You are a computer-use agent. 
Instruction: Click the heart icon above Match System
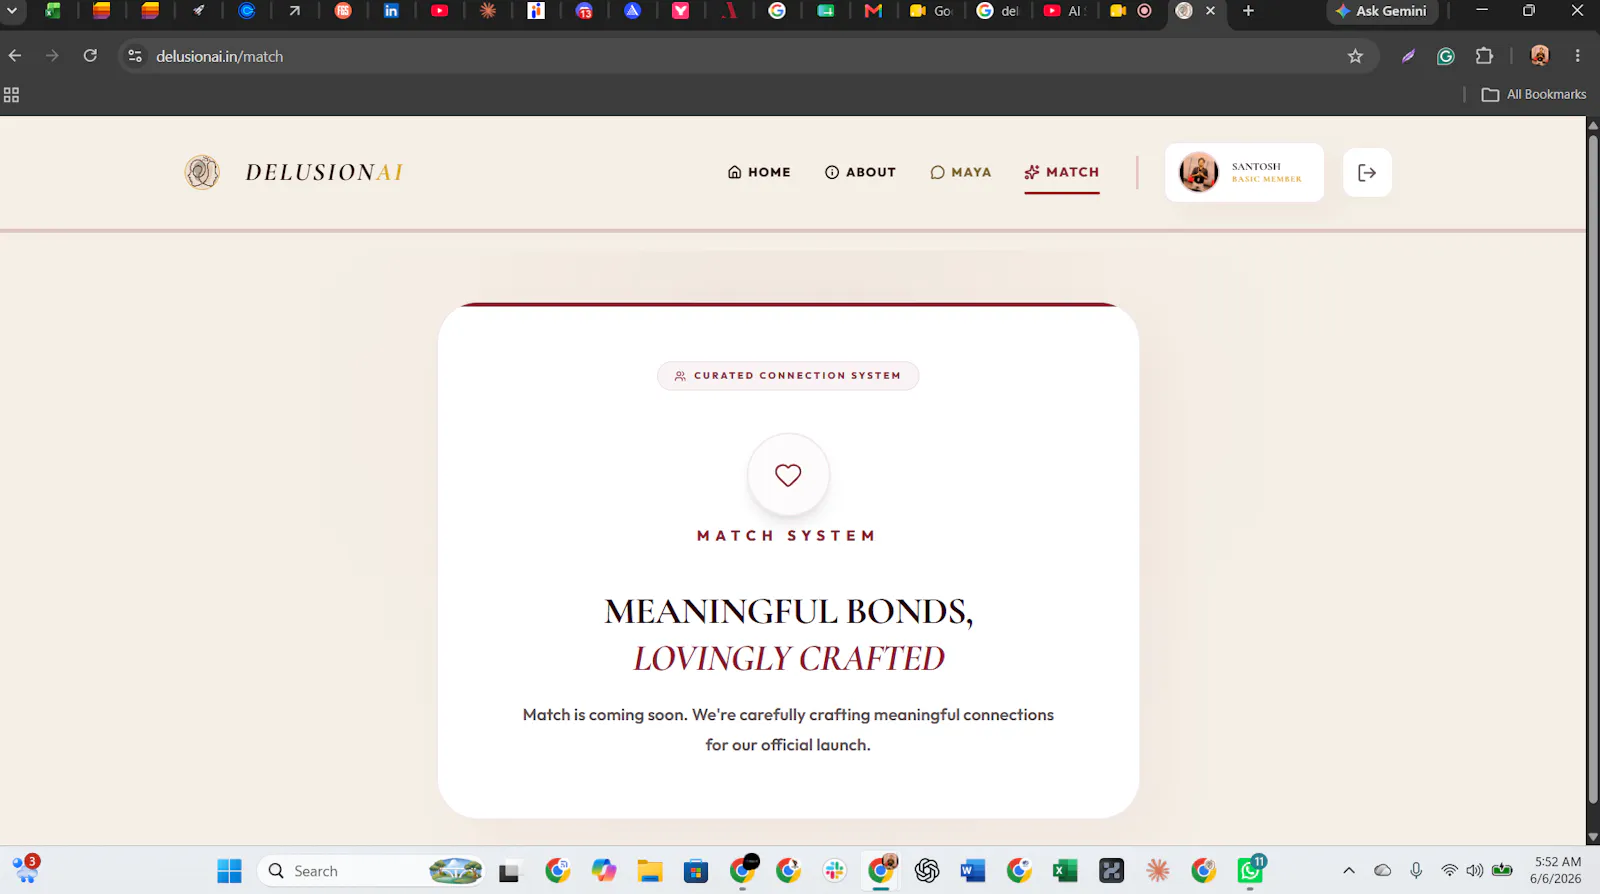pos(788,475)
